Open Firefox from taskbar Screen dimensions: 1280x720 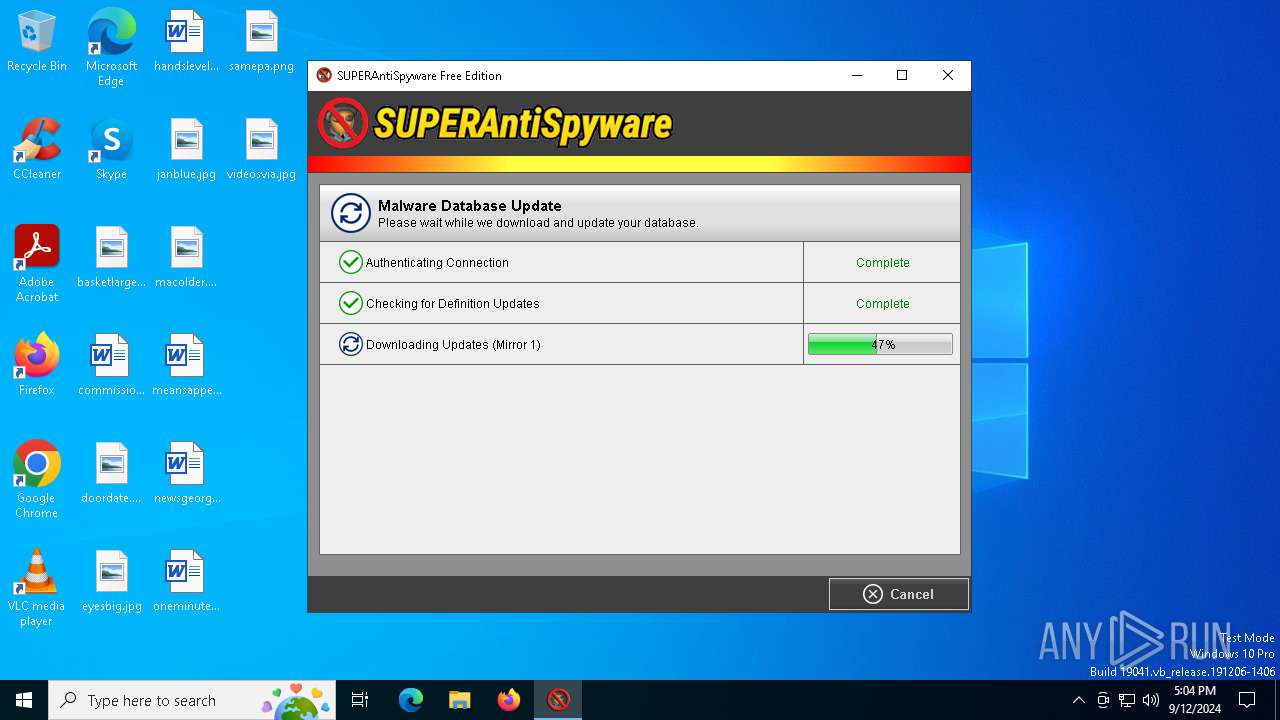click(509, 700)
